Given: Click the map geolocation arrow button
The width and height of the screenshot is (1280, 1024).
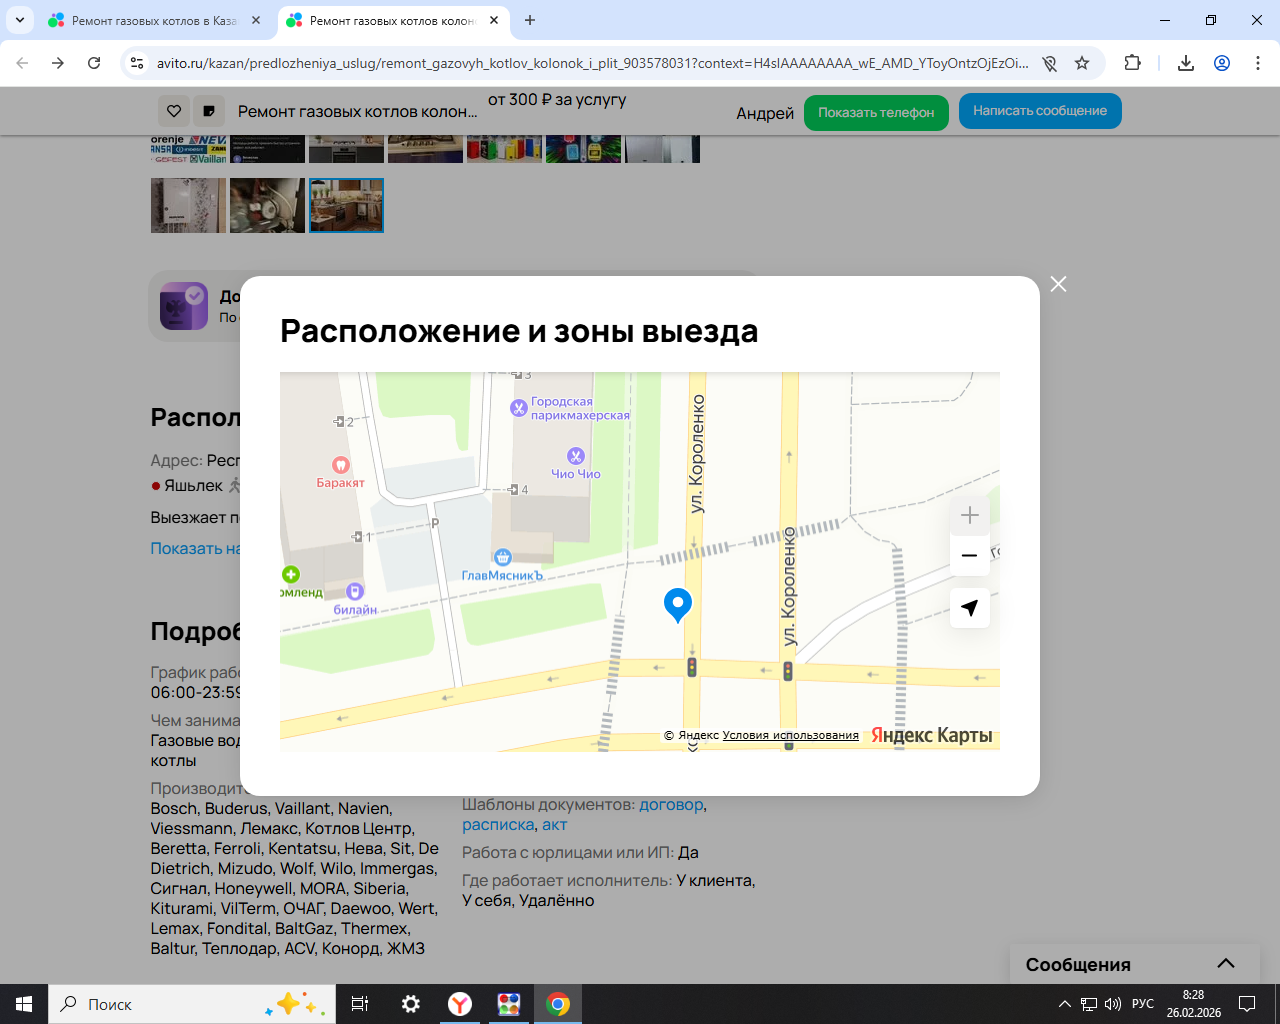Looking at the screenshot, I should pyautogui.click(x=969, y=608).
